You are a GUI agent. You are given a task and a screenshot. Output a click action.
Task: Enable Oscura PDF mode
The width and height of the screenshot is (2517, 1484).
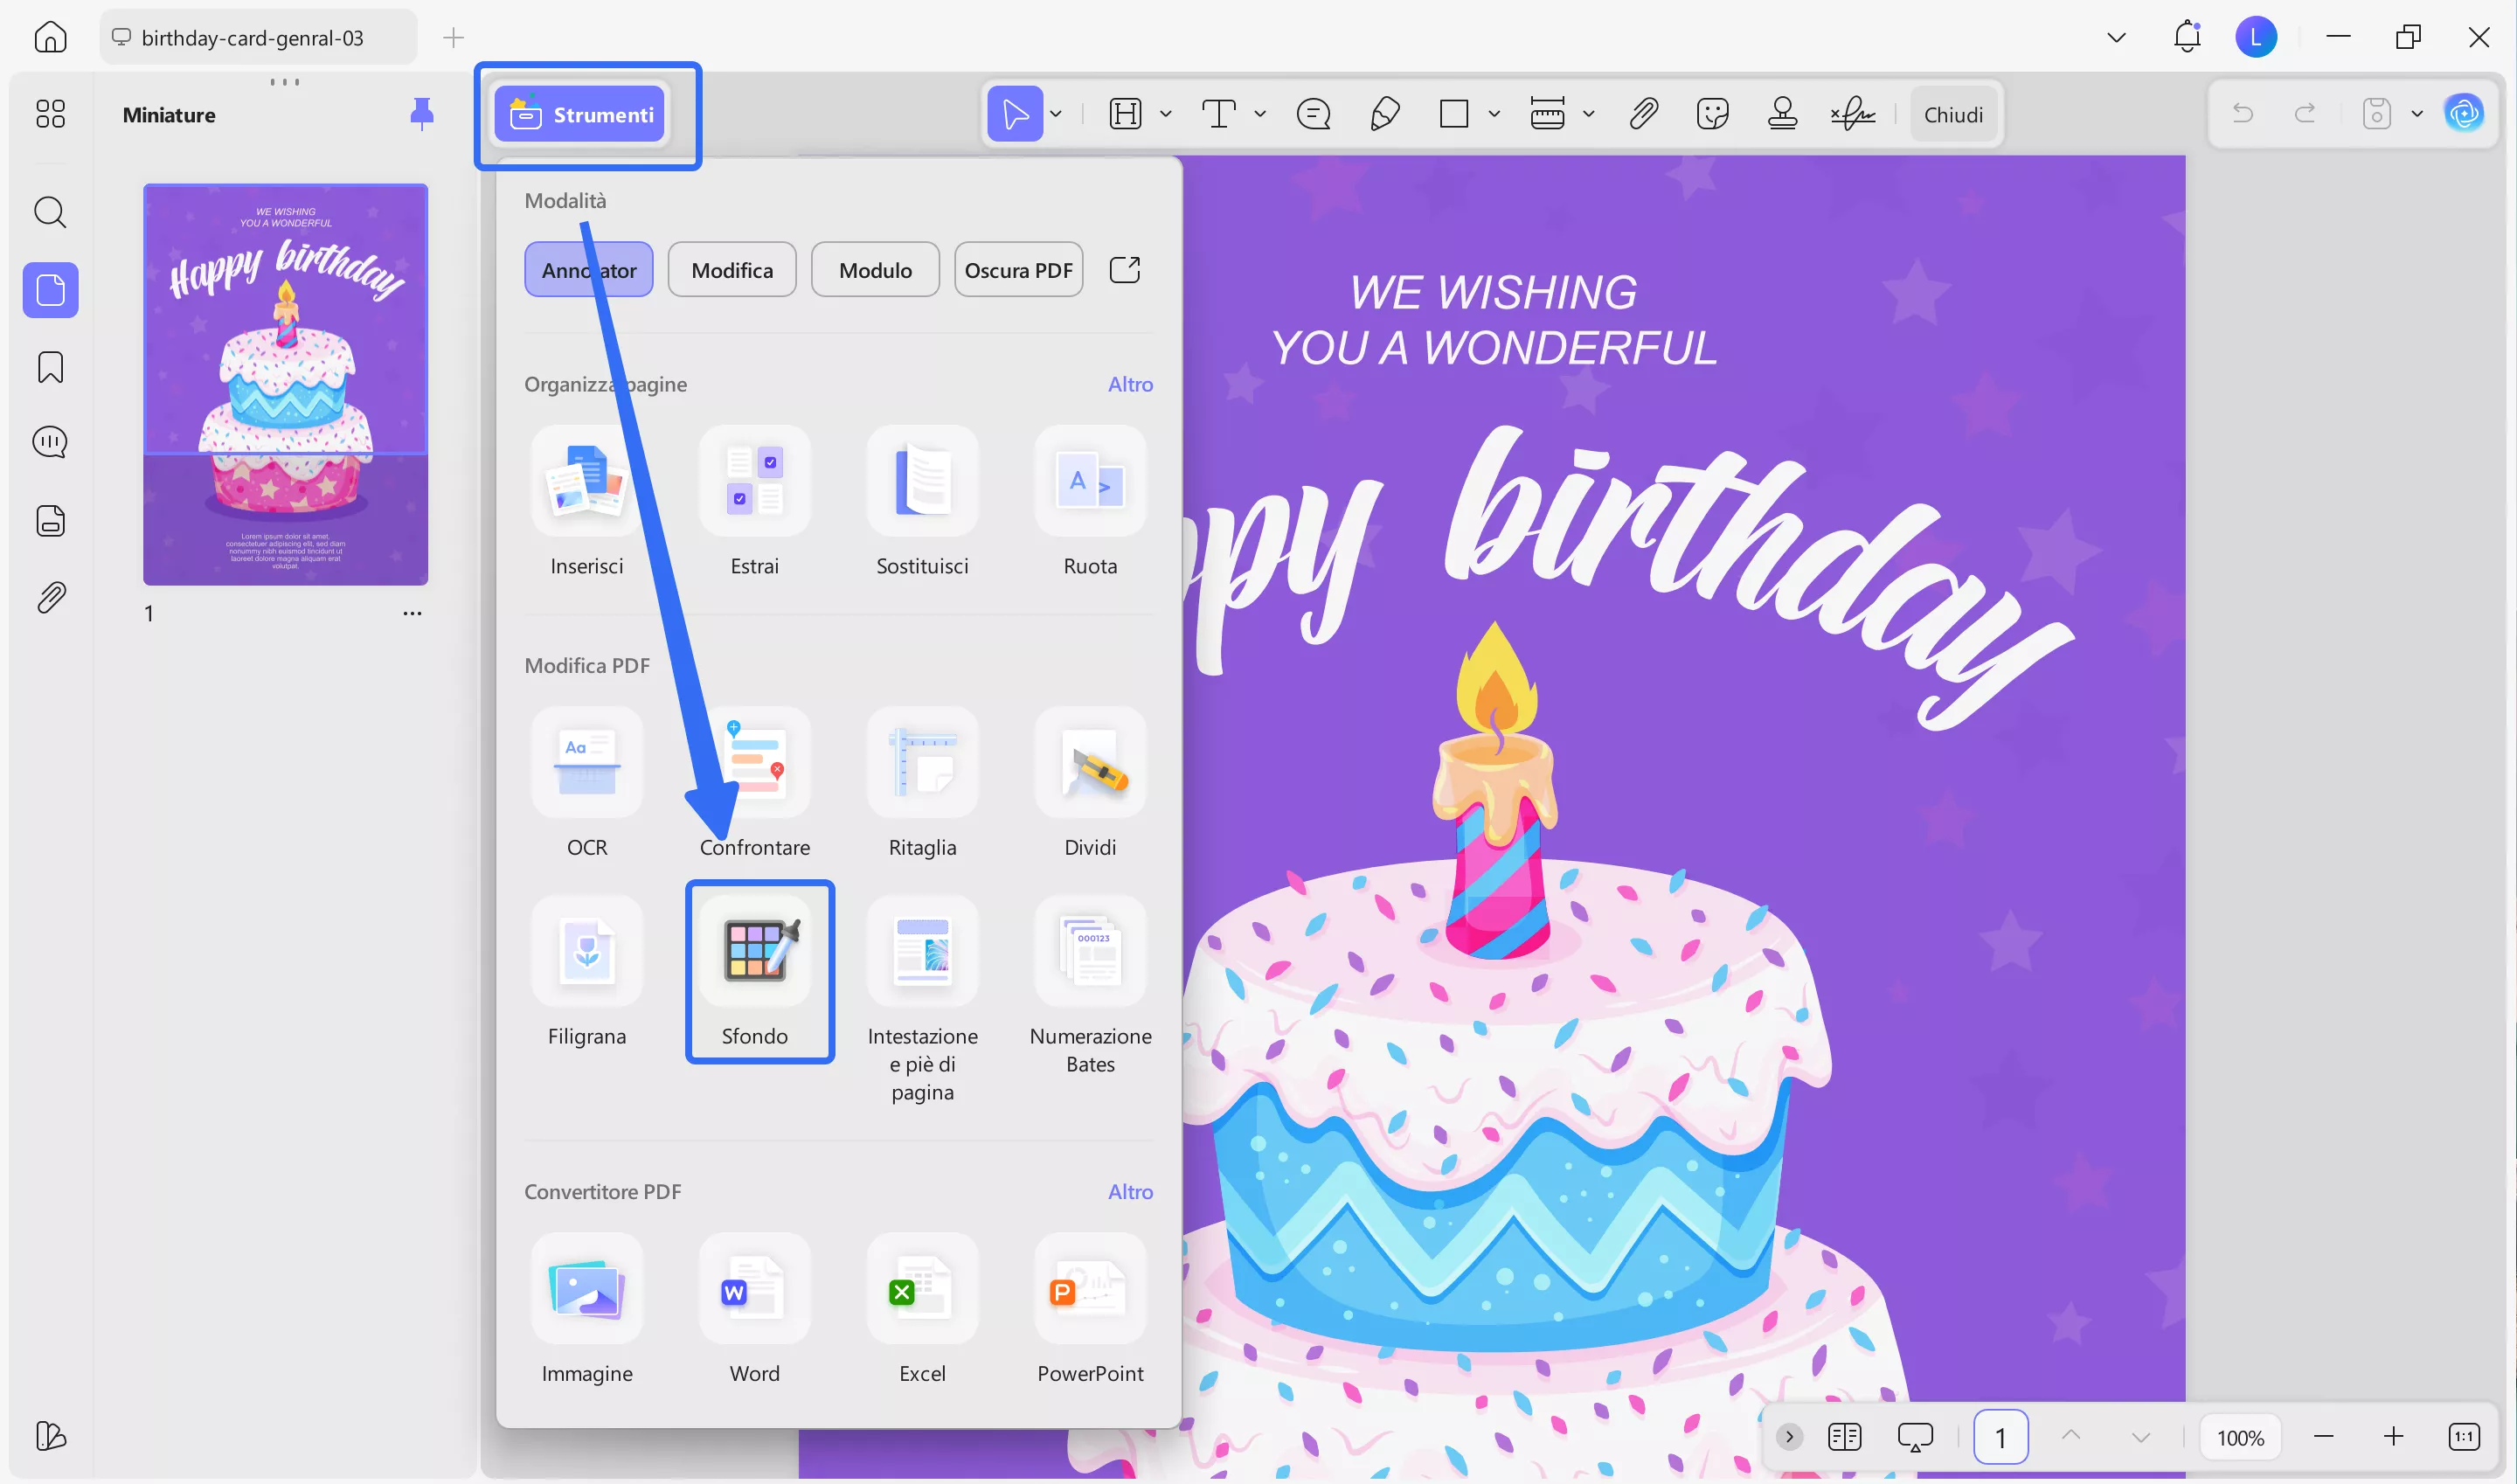1018,269
